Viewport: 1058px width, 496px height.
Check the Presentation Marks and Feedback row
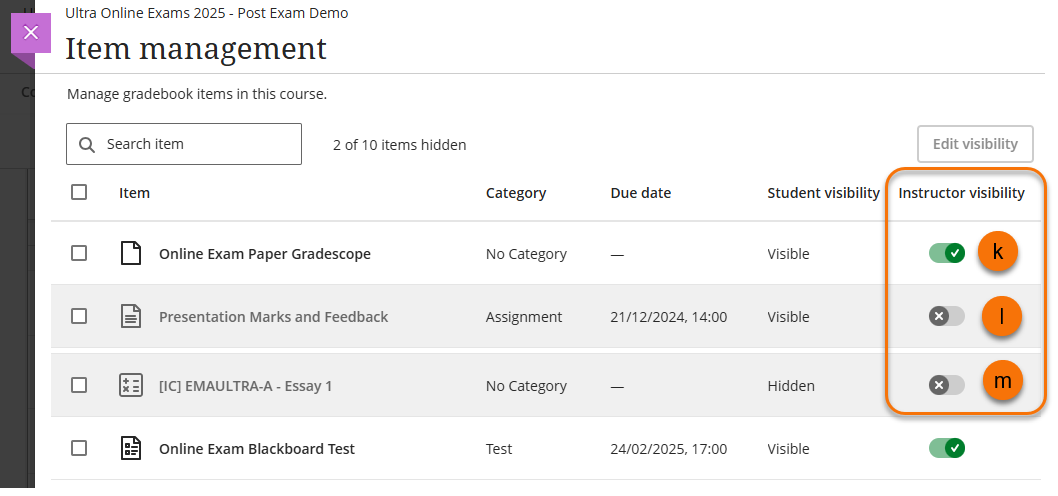(x=79, y=317)
